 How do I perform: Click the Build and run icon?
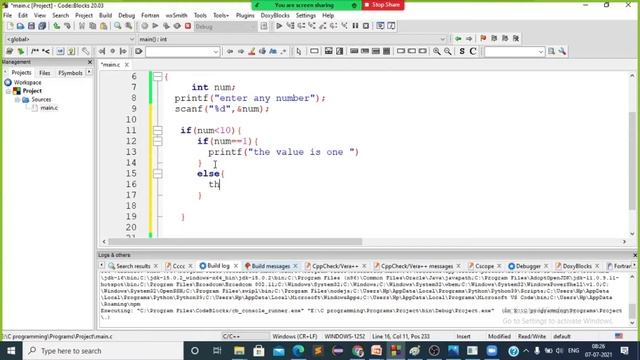click(x=166, y=26)
